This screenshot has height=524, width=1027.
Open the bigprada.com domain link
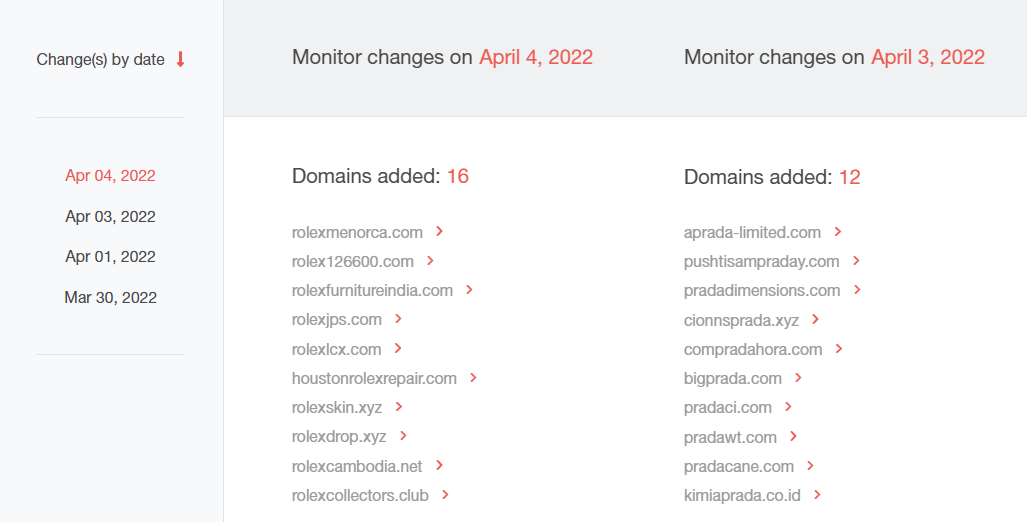[x=732, y=379]
